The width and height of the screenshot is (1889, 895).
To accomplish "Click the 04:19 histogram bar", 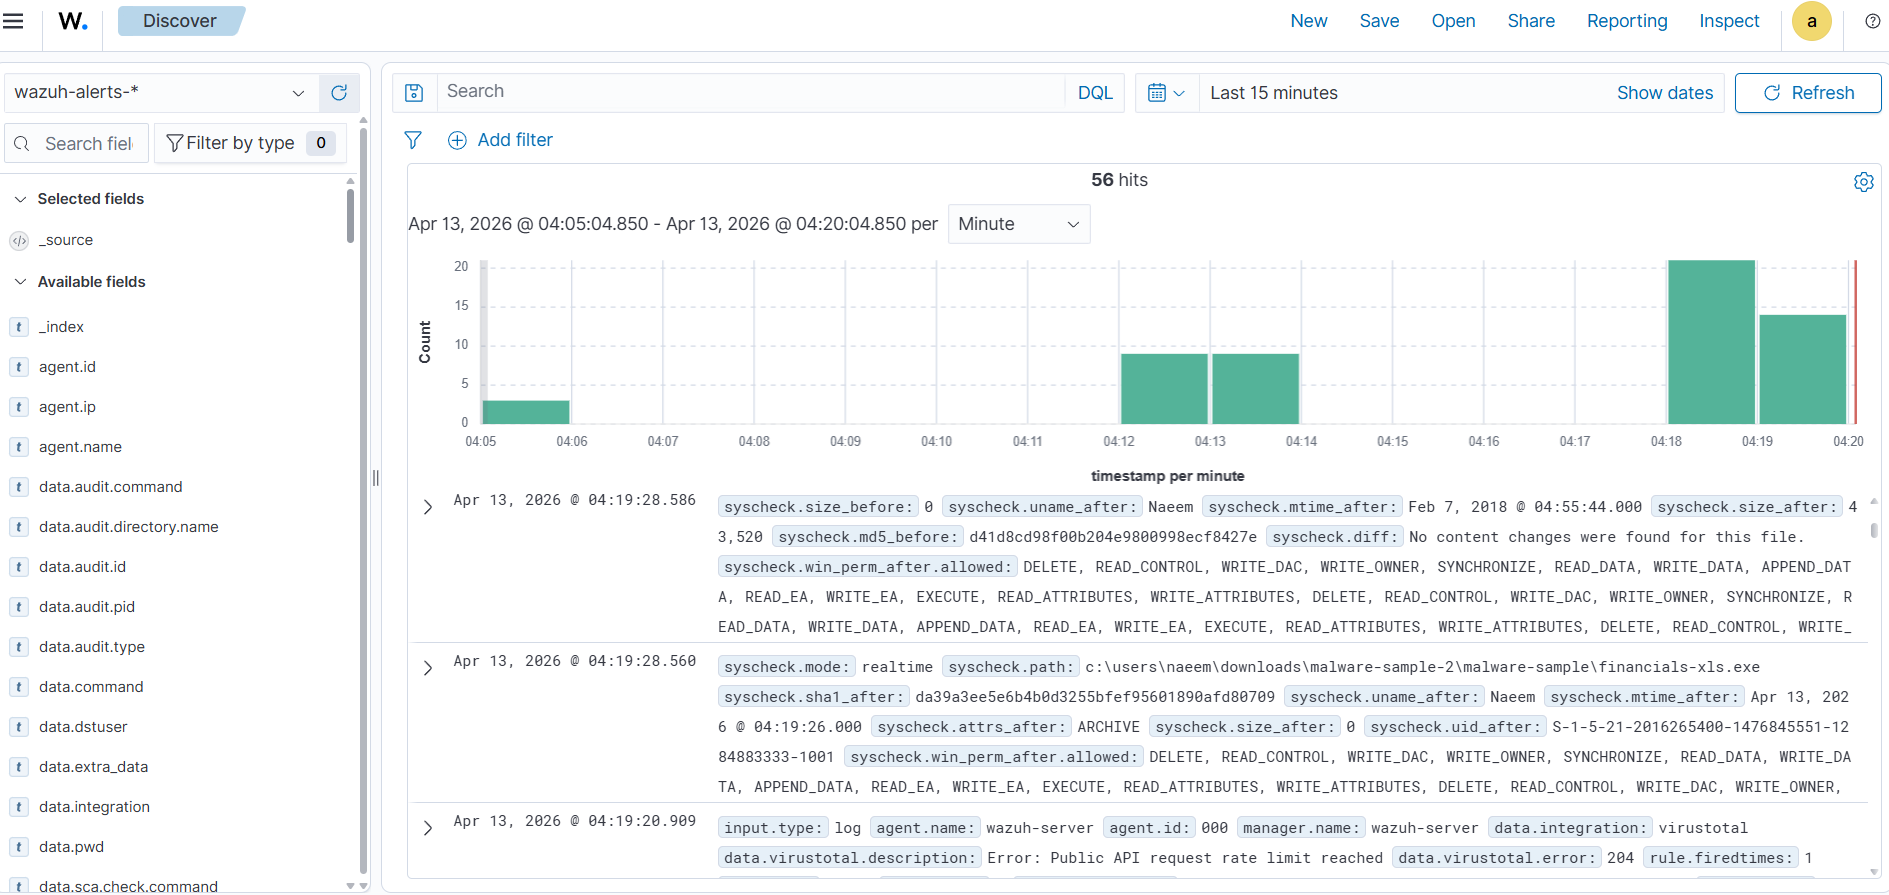I will pos(1802,369).
